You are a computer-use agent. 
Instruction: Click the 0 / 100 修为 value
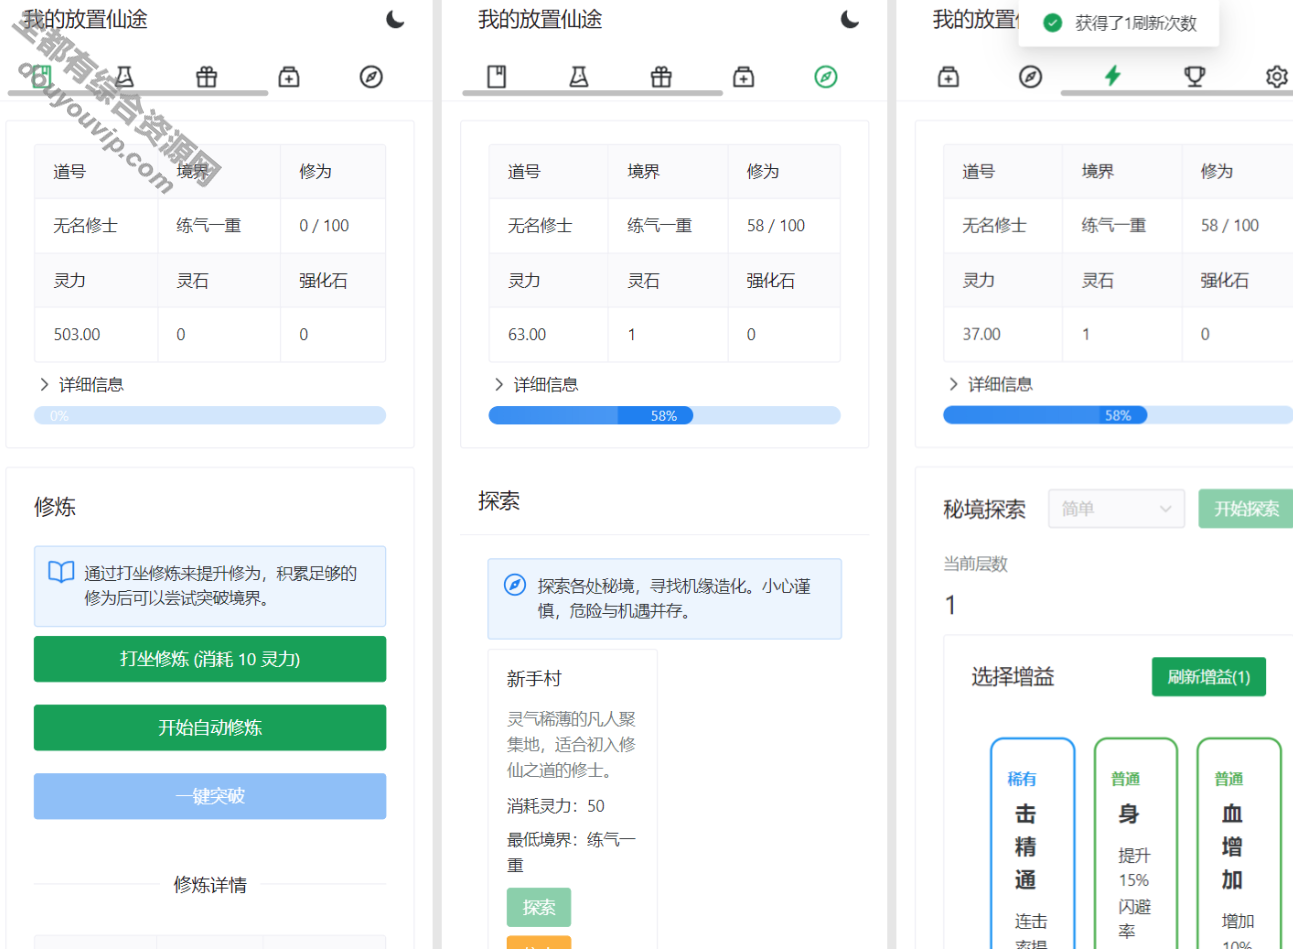324,225
